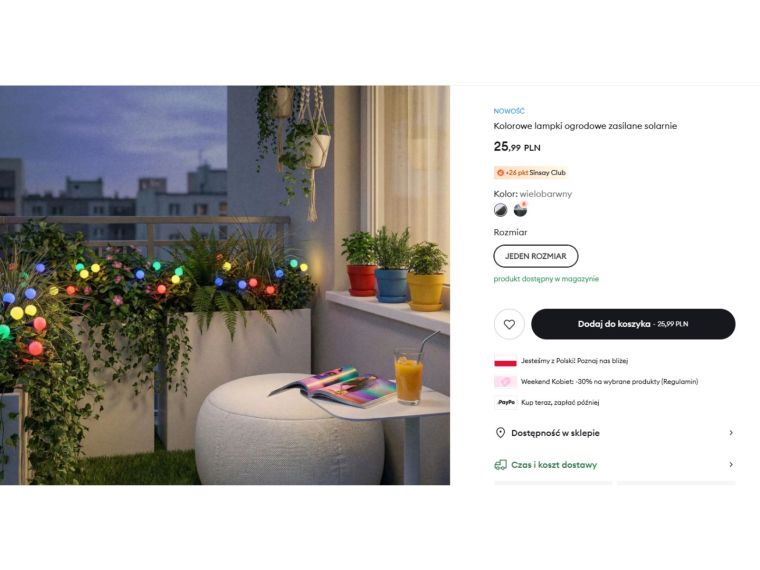Open the balcony lights product image
Screen dimensions: 760x570
pyautogui.click(x=225, y=285)
